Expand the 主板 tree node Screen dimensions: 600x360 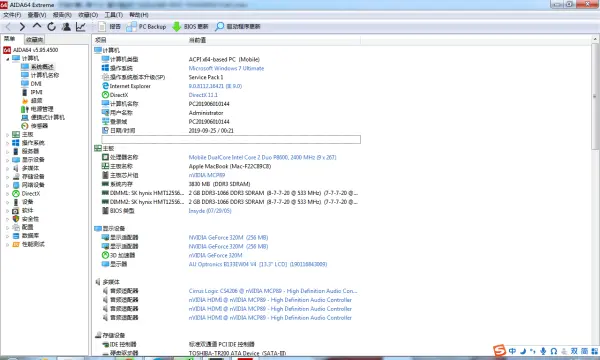(x=7, y=135)
